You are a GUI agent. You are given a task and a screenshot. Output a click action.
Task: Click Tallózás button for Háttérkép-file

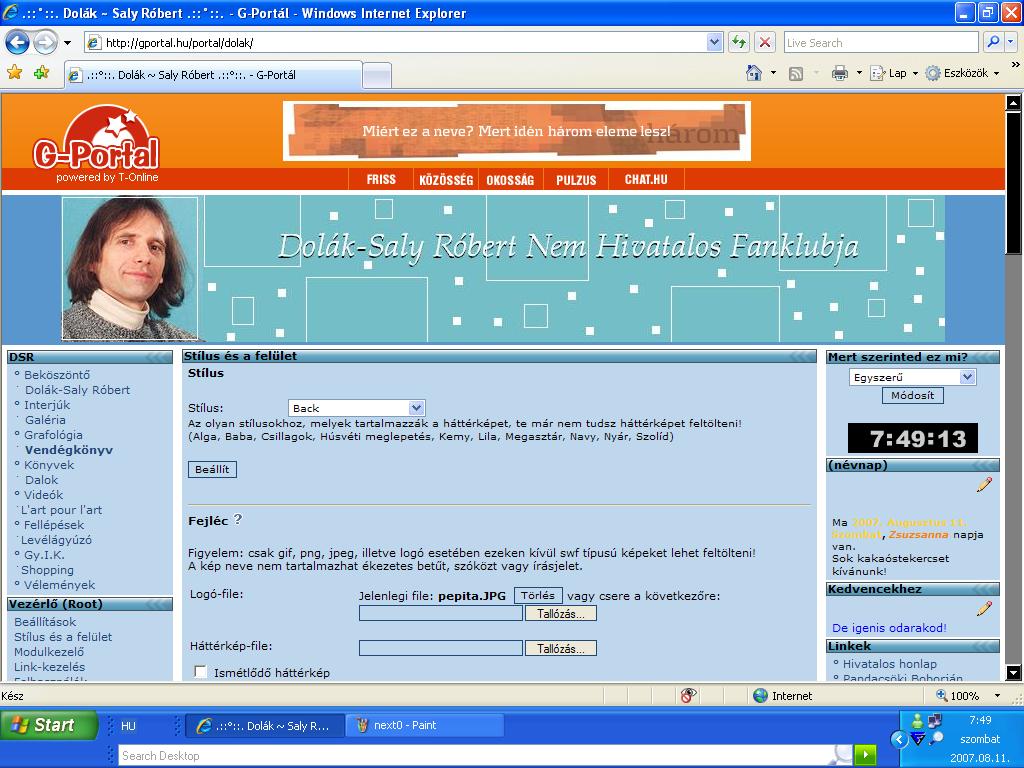(561, 648)
